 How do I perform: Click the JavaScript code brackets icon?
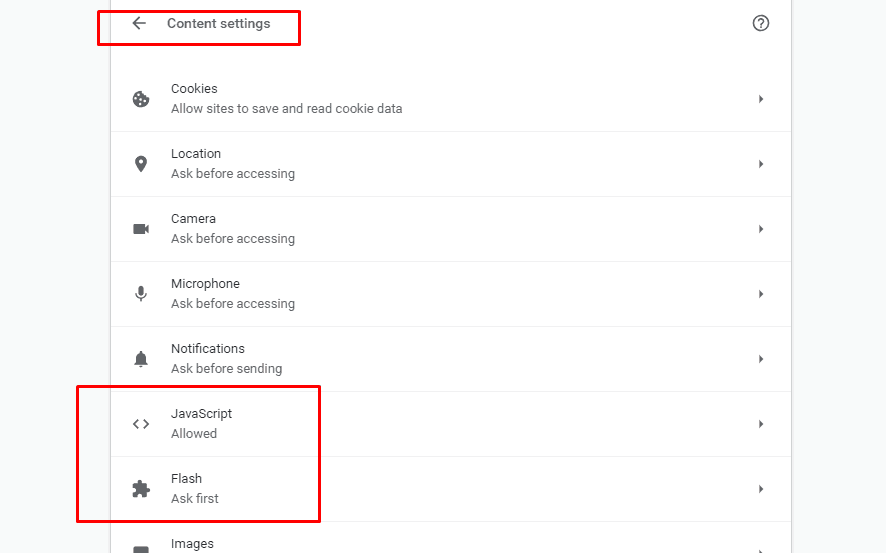141,424
